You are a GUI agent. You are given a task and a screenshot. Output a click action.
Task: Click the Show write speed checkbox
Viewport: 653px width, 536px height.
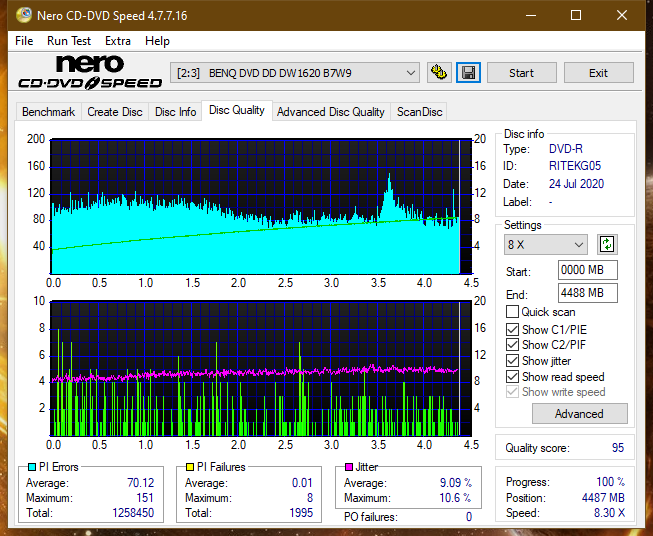coord(512,392)
